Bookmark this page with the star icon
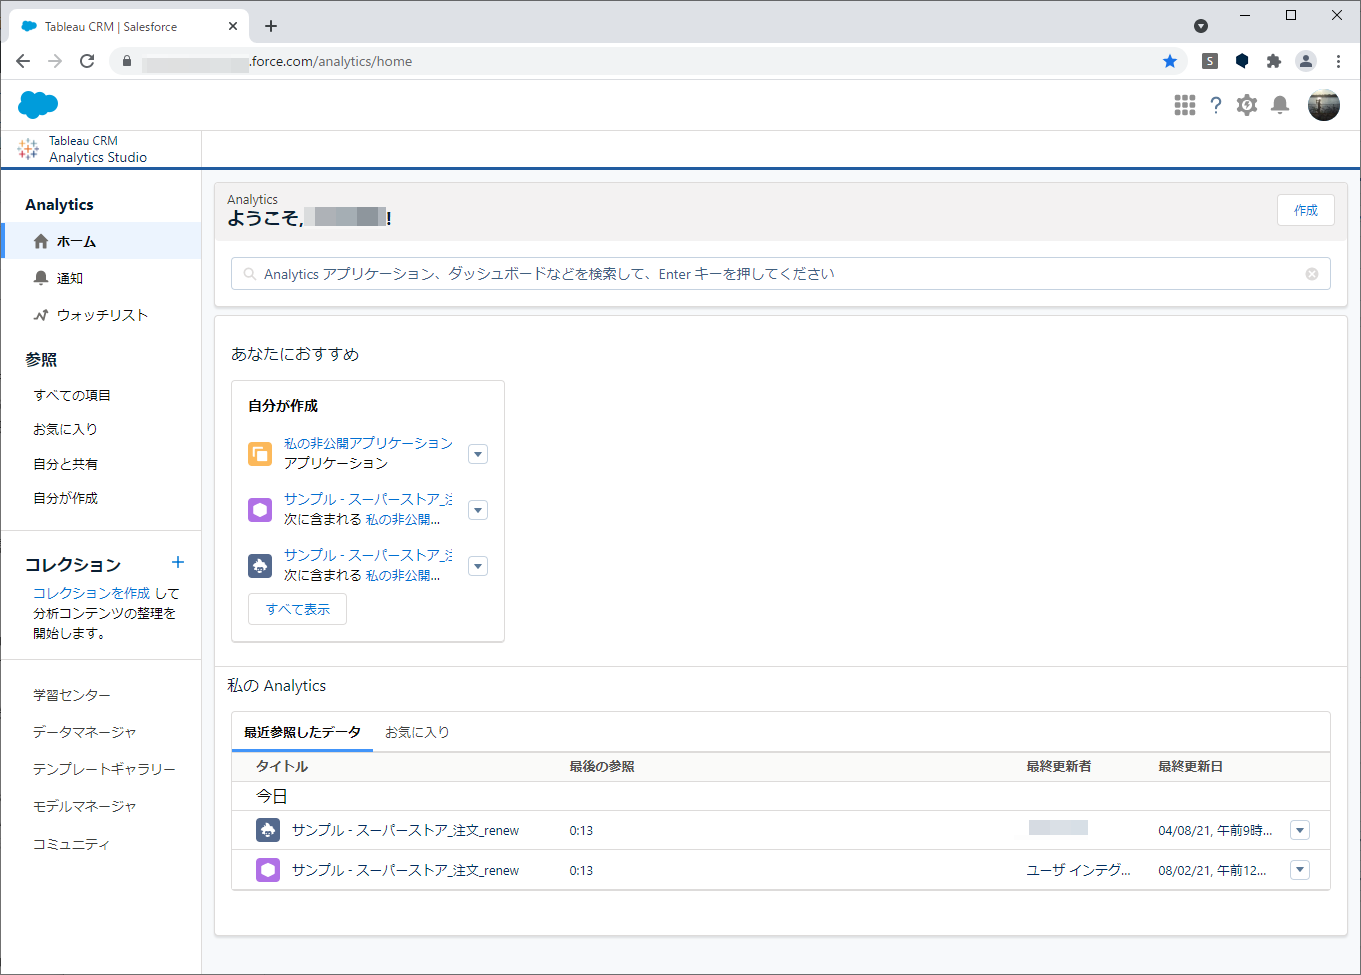Viewport: 1361px width, 975px height. (x=1170, y=61)
